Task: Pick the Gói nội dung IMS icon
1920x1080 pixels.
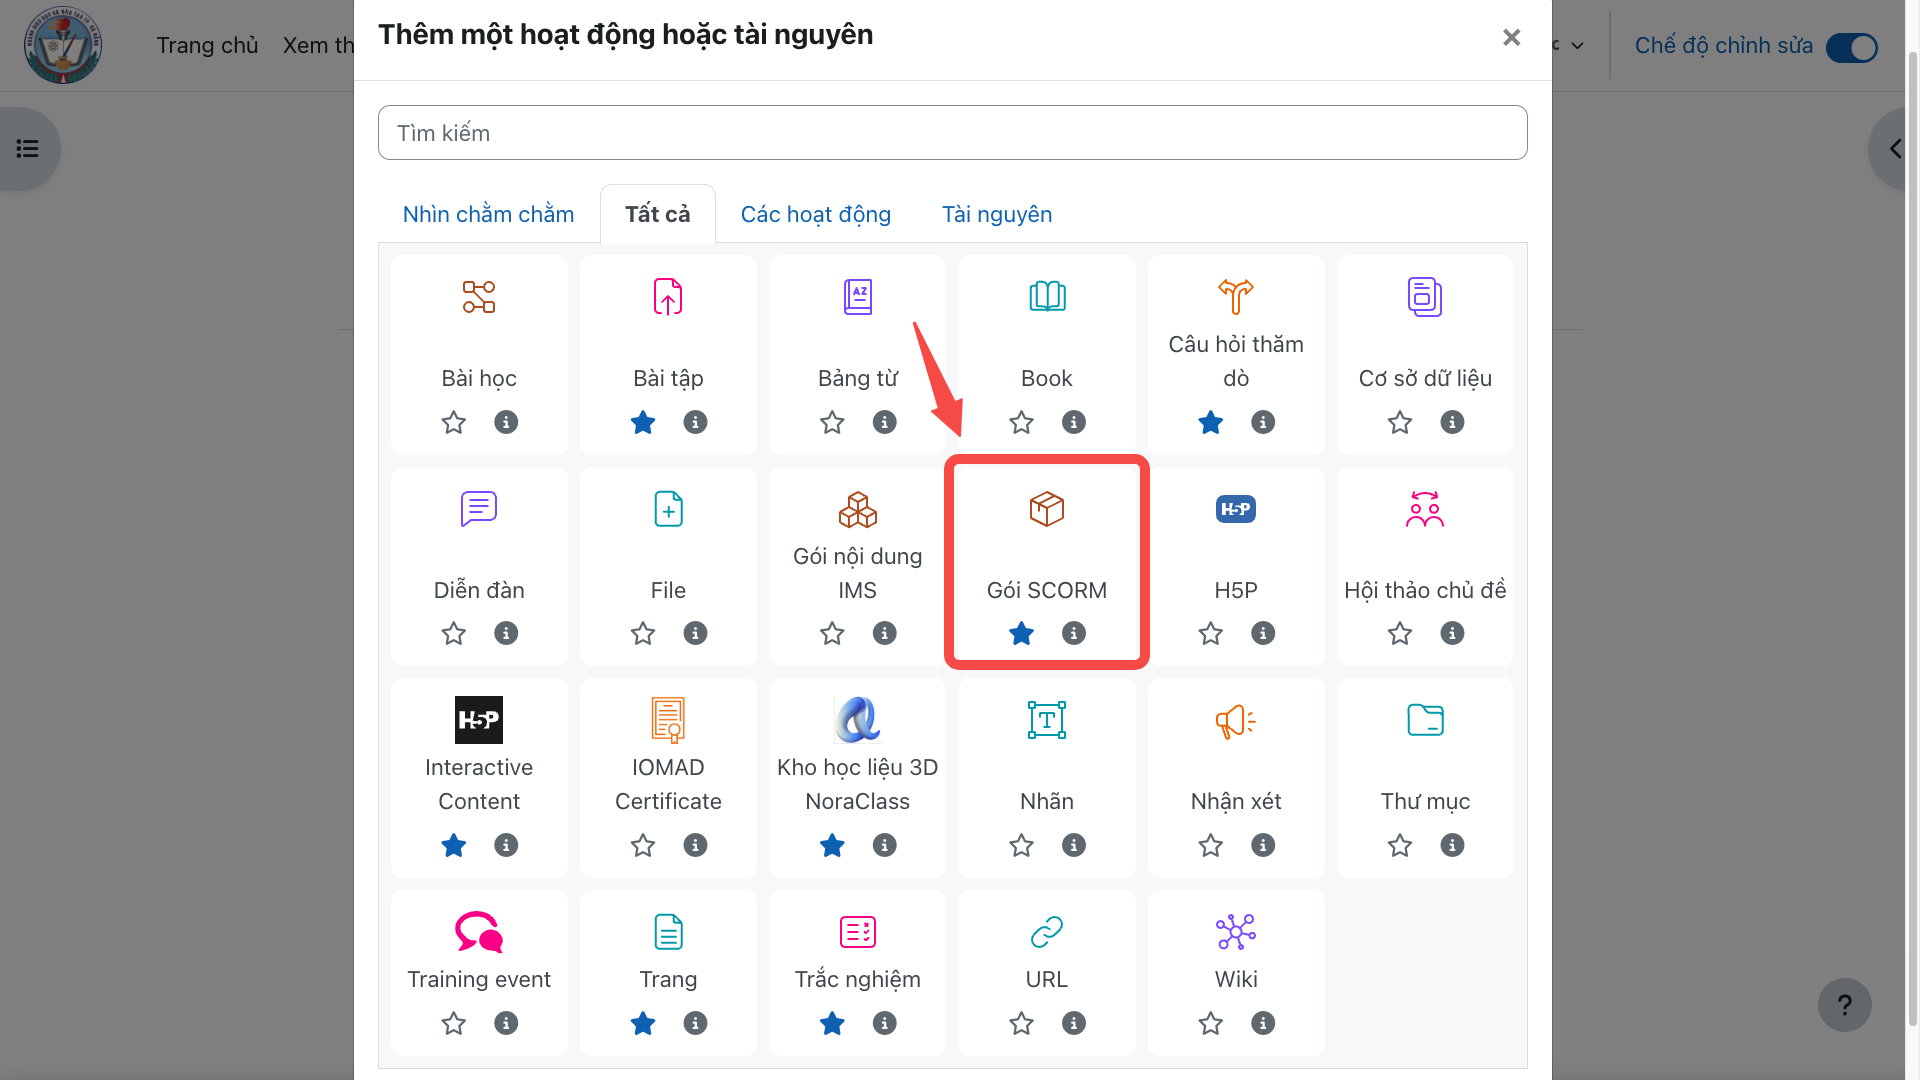Action: [x=858, y=509]
